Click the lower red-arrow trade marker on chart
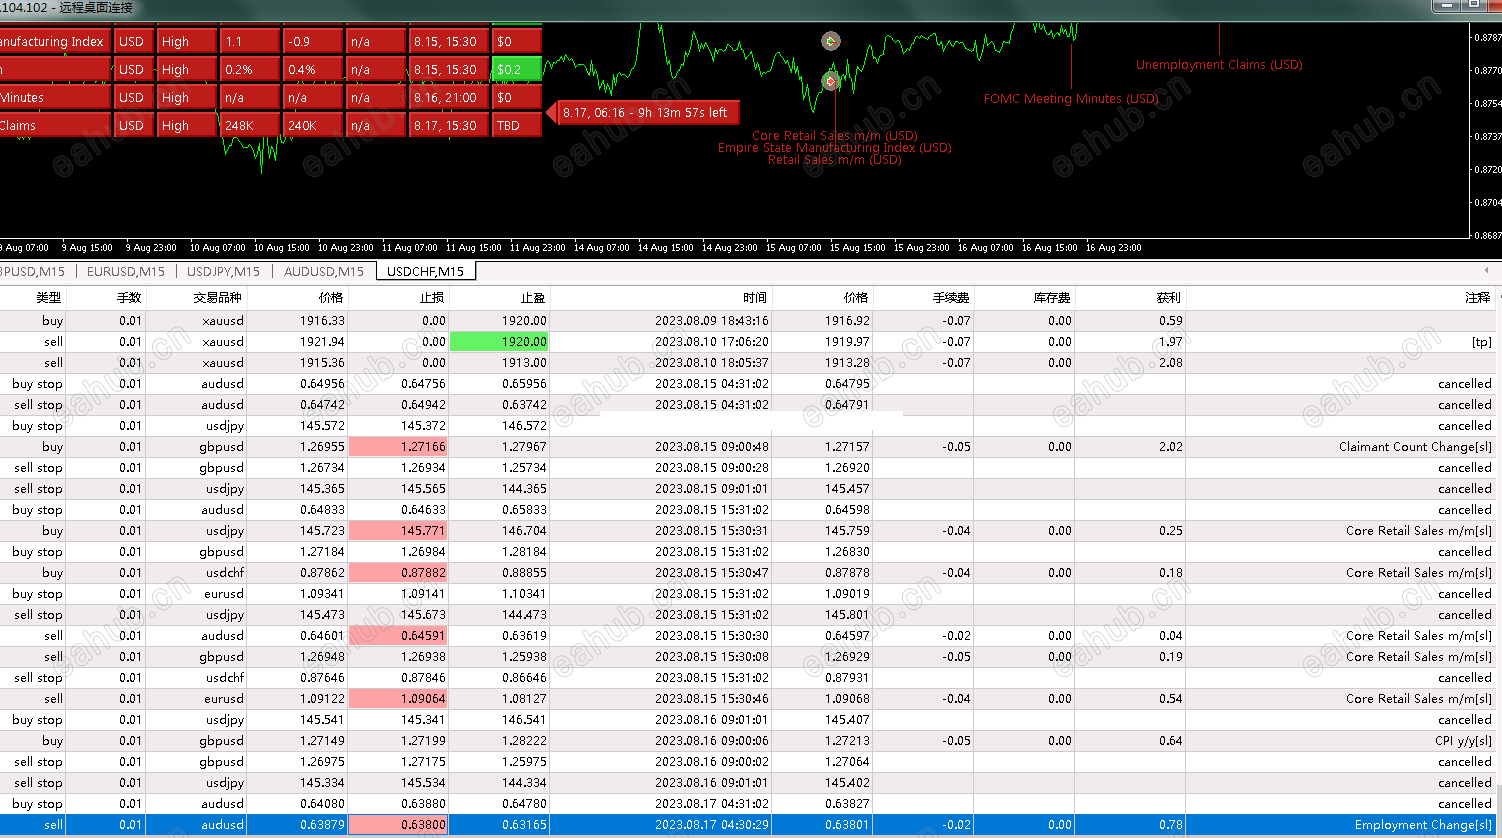 [x=831, y=80]
